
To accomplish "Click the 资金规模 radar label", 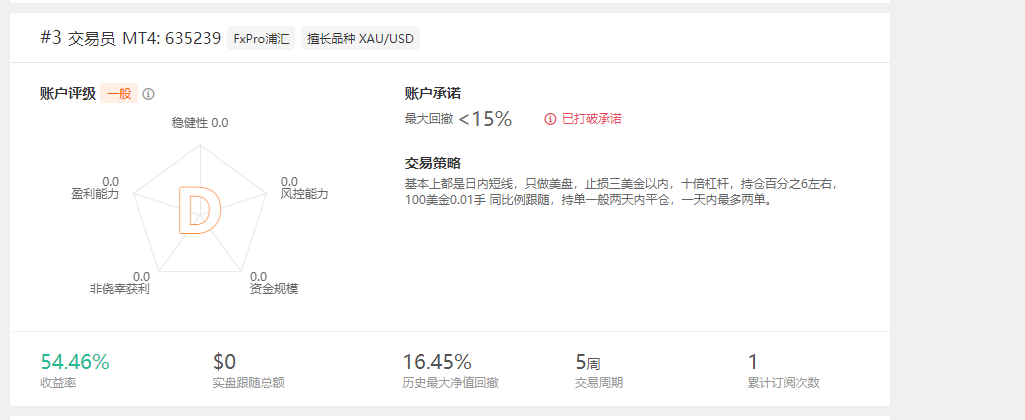I will coord(274,289).
